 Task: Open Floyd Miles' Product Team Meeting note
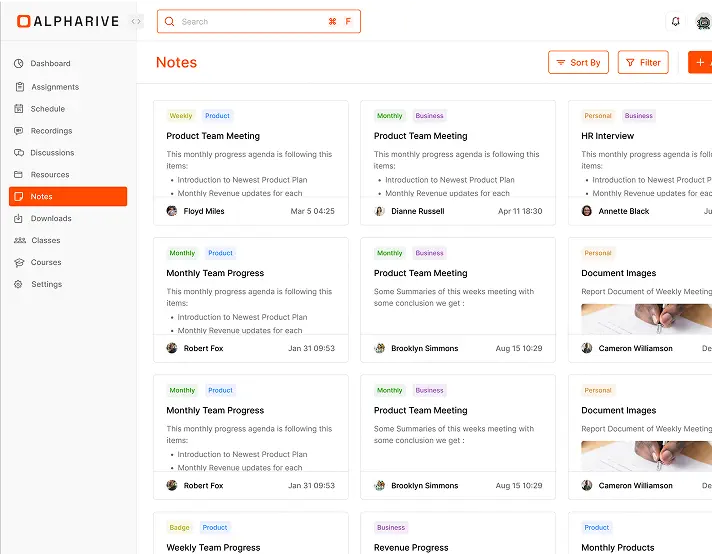pyautogui.click(x=213, y=136)
